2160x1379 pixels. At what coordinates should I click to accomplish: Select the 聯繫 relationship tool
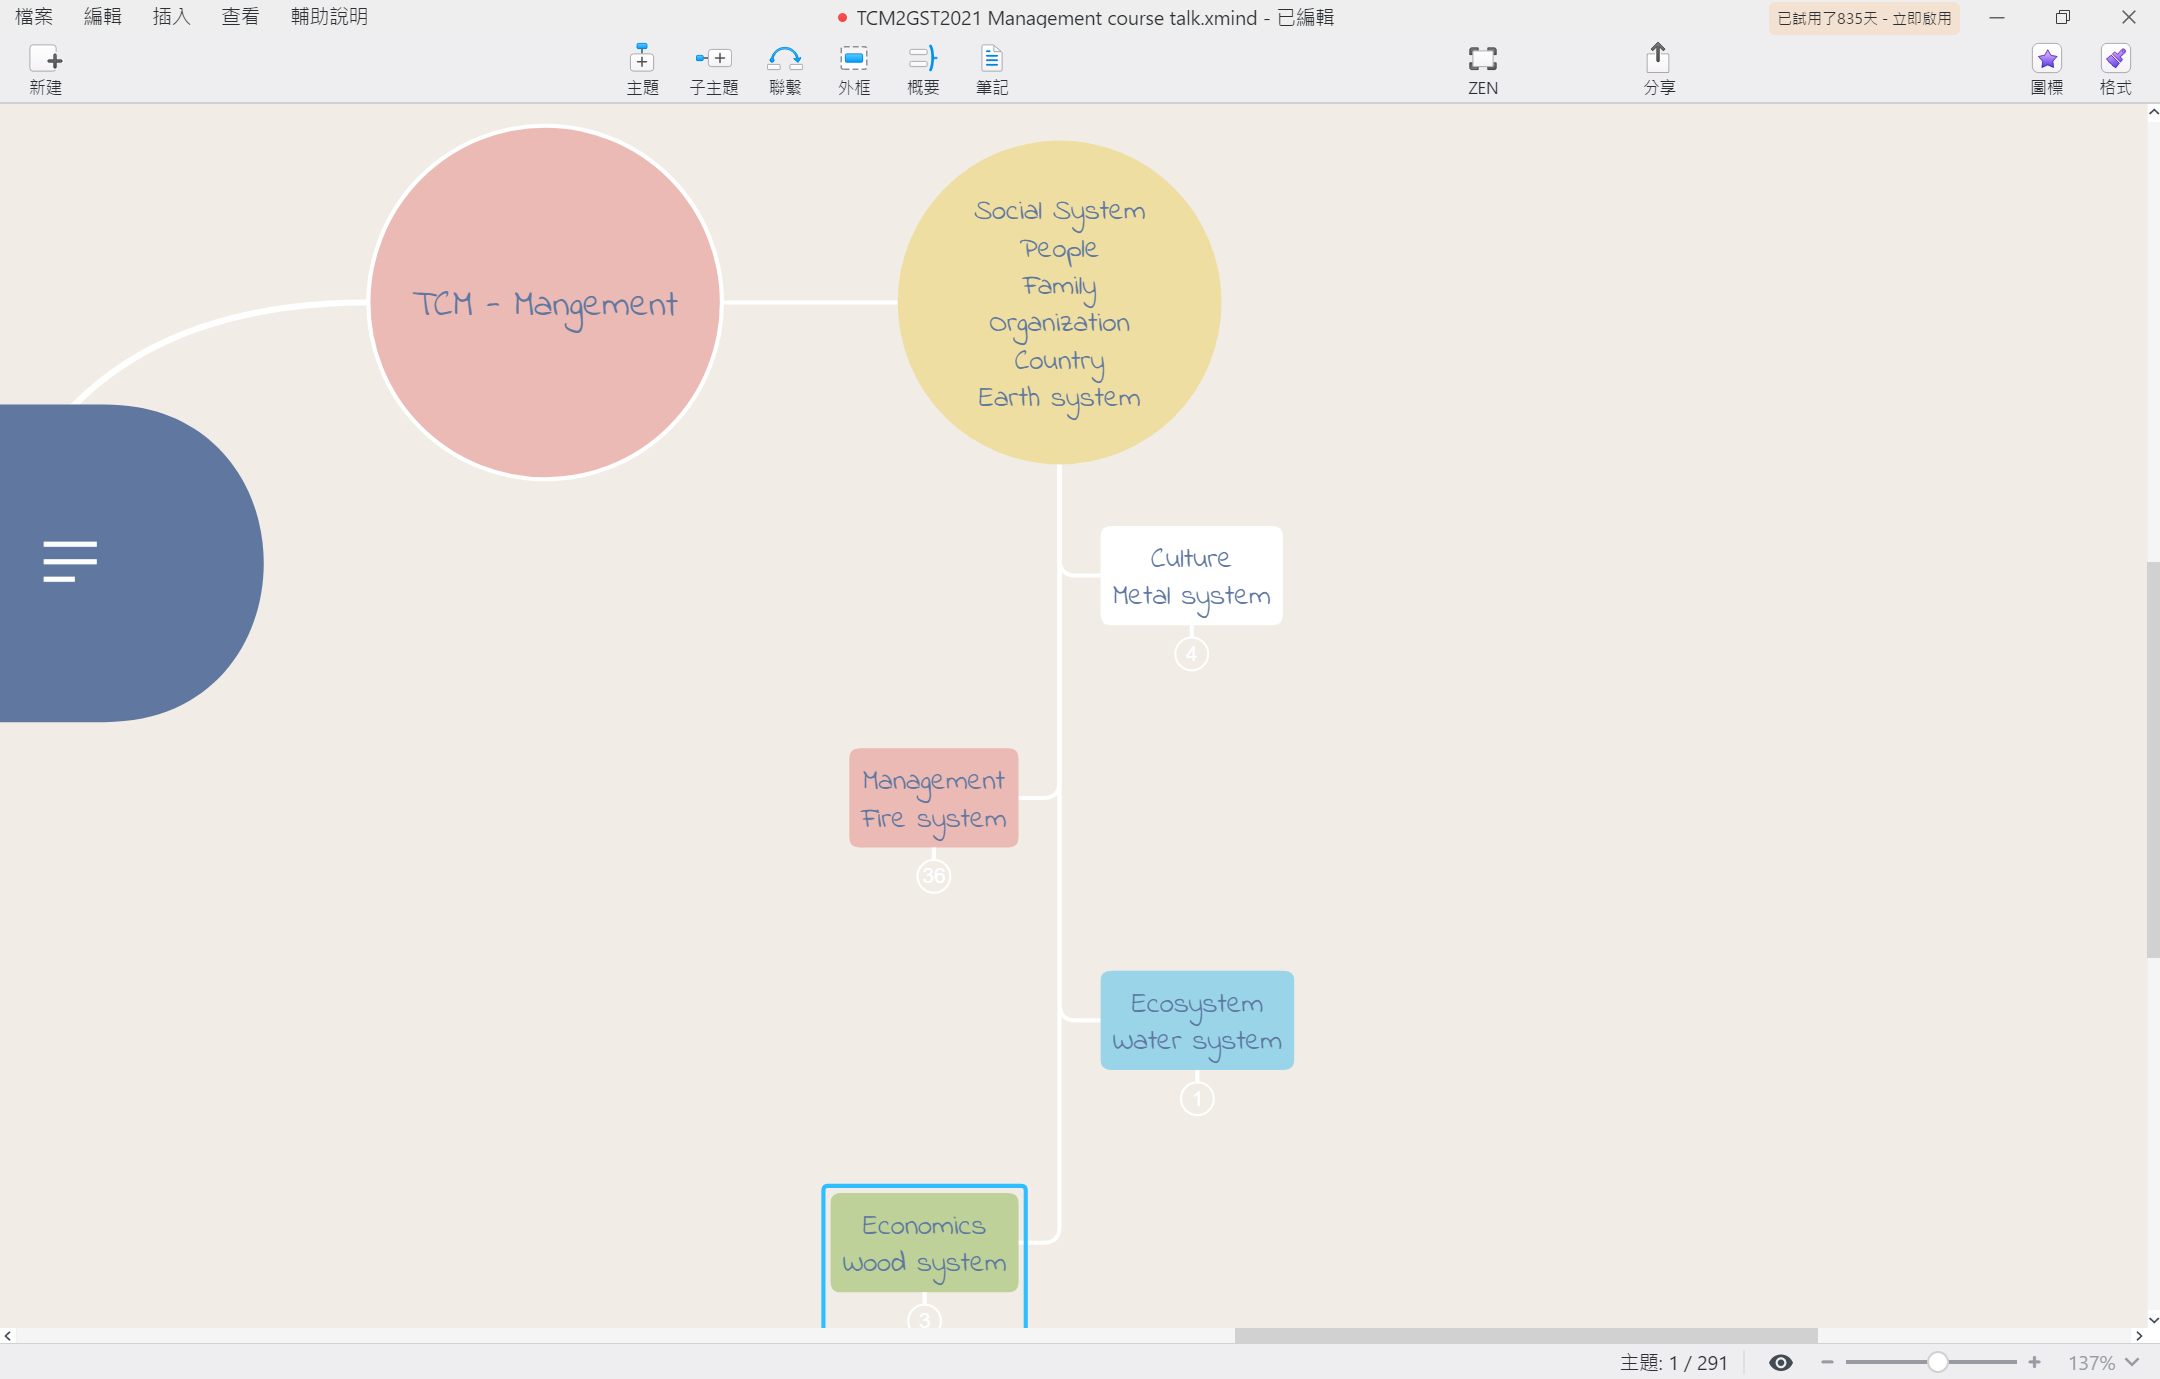[785, 68]
